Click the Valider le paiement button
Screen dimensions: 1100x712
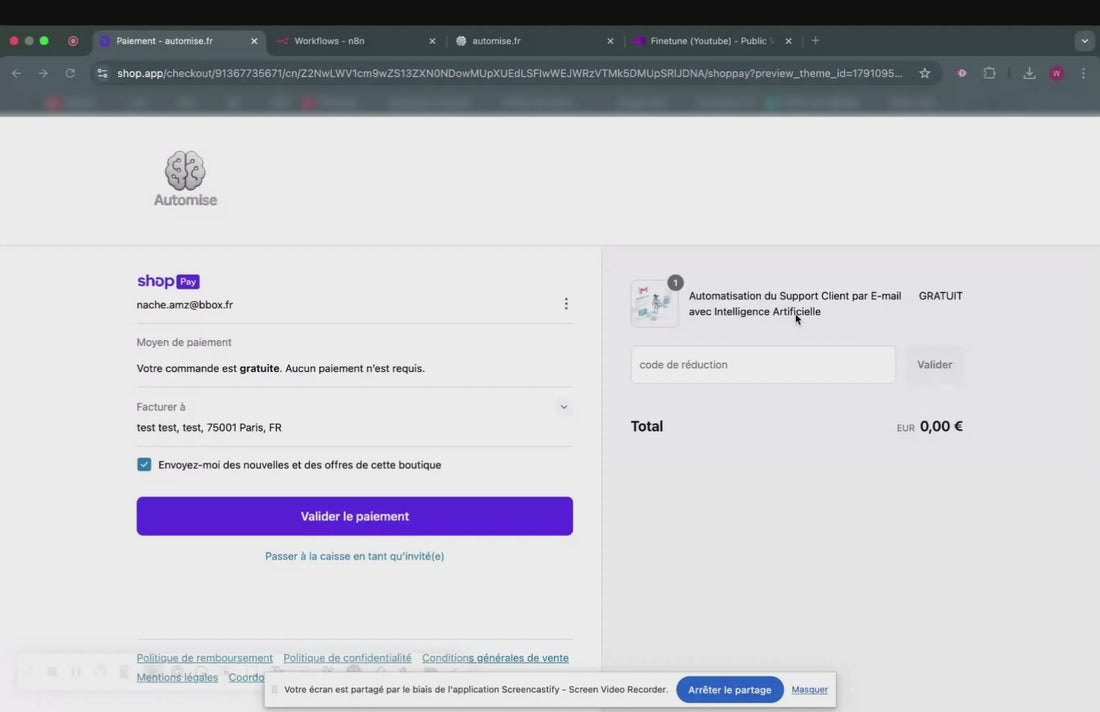pyautogui.click(x=354, y=516)
